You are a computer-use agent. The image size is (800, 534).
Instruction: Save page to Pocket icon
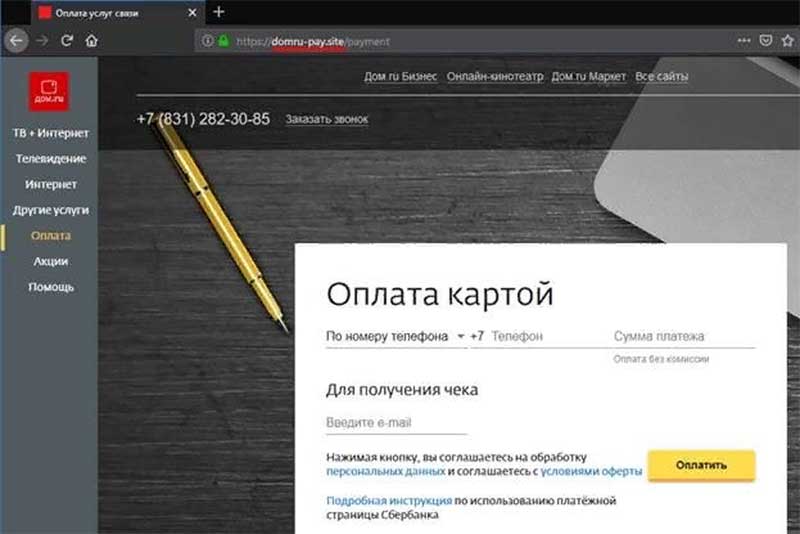click(766, 40)
